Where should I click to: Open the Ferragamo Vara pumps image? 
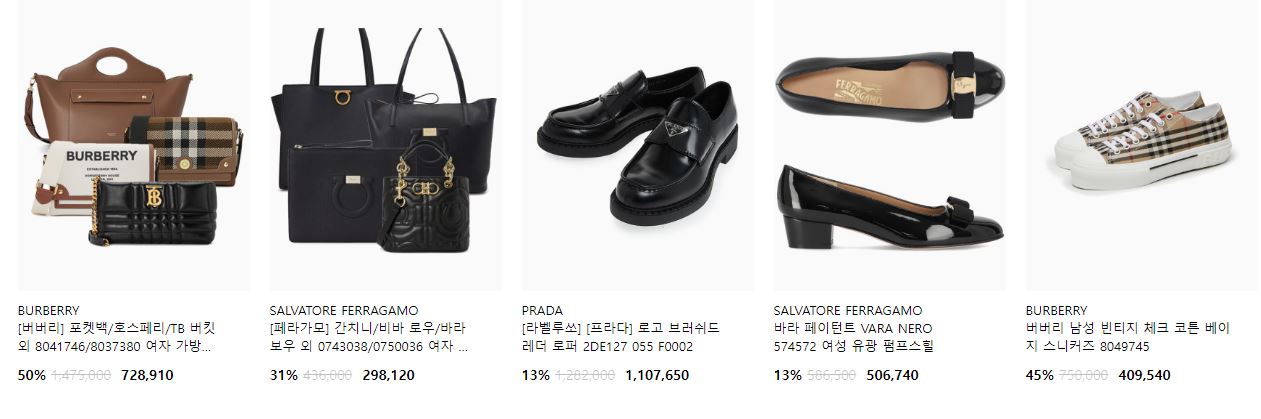[x=890, y=146]
